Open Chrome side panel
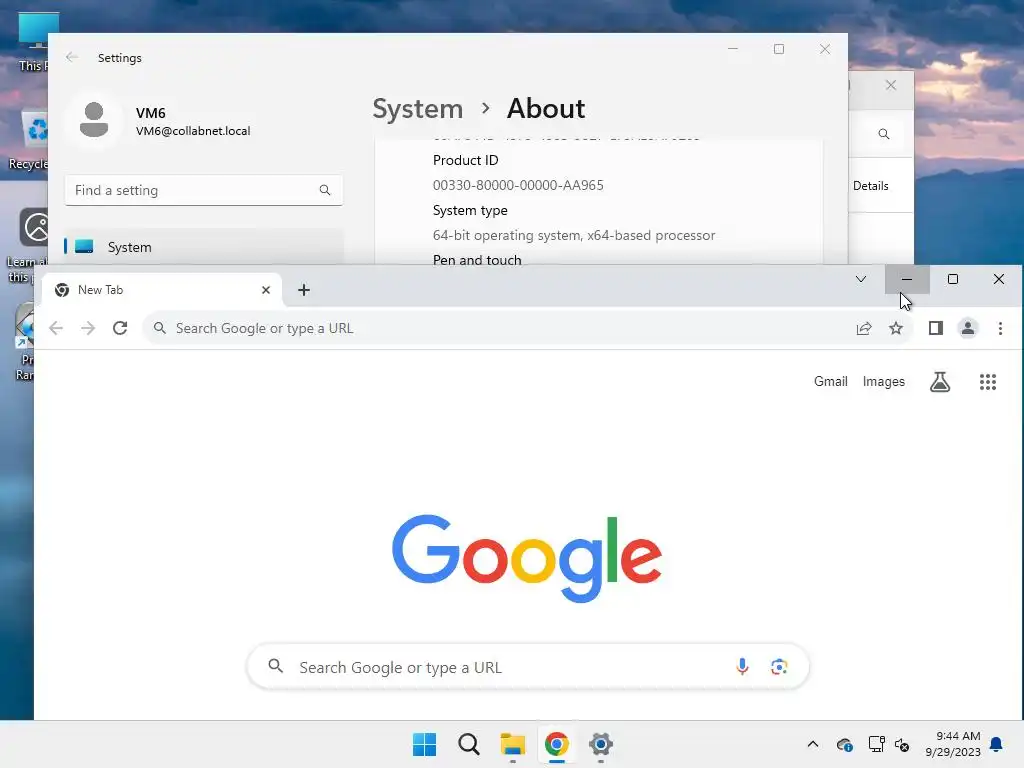This screenshot has width=1024, height=768. coord(936,328)
